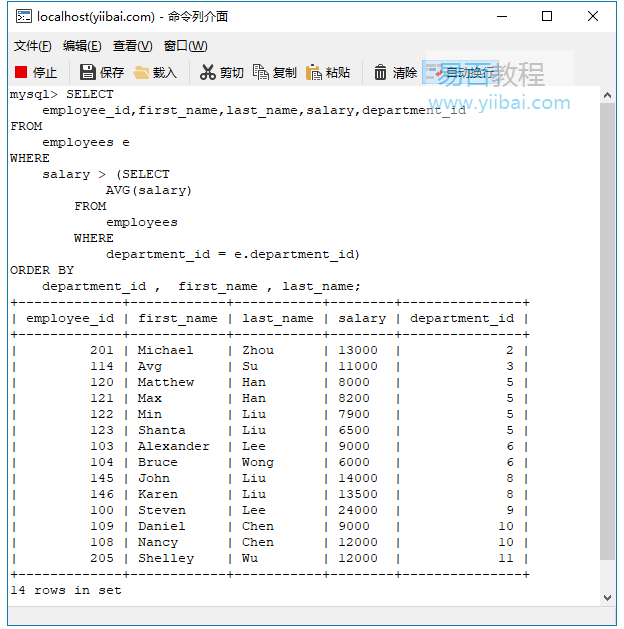Screen dimensions: 624x629
Task: Open the 编辑(E) menu
Action: 82,46
